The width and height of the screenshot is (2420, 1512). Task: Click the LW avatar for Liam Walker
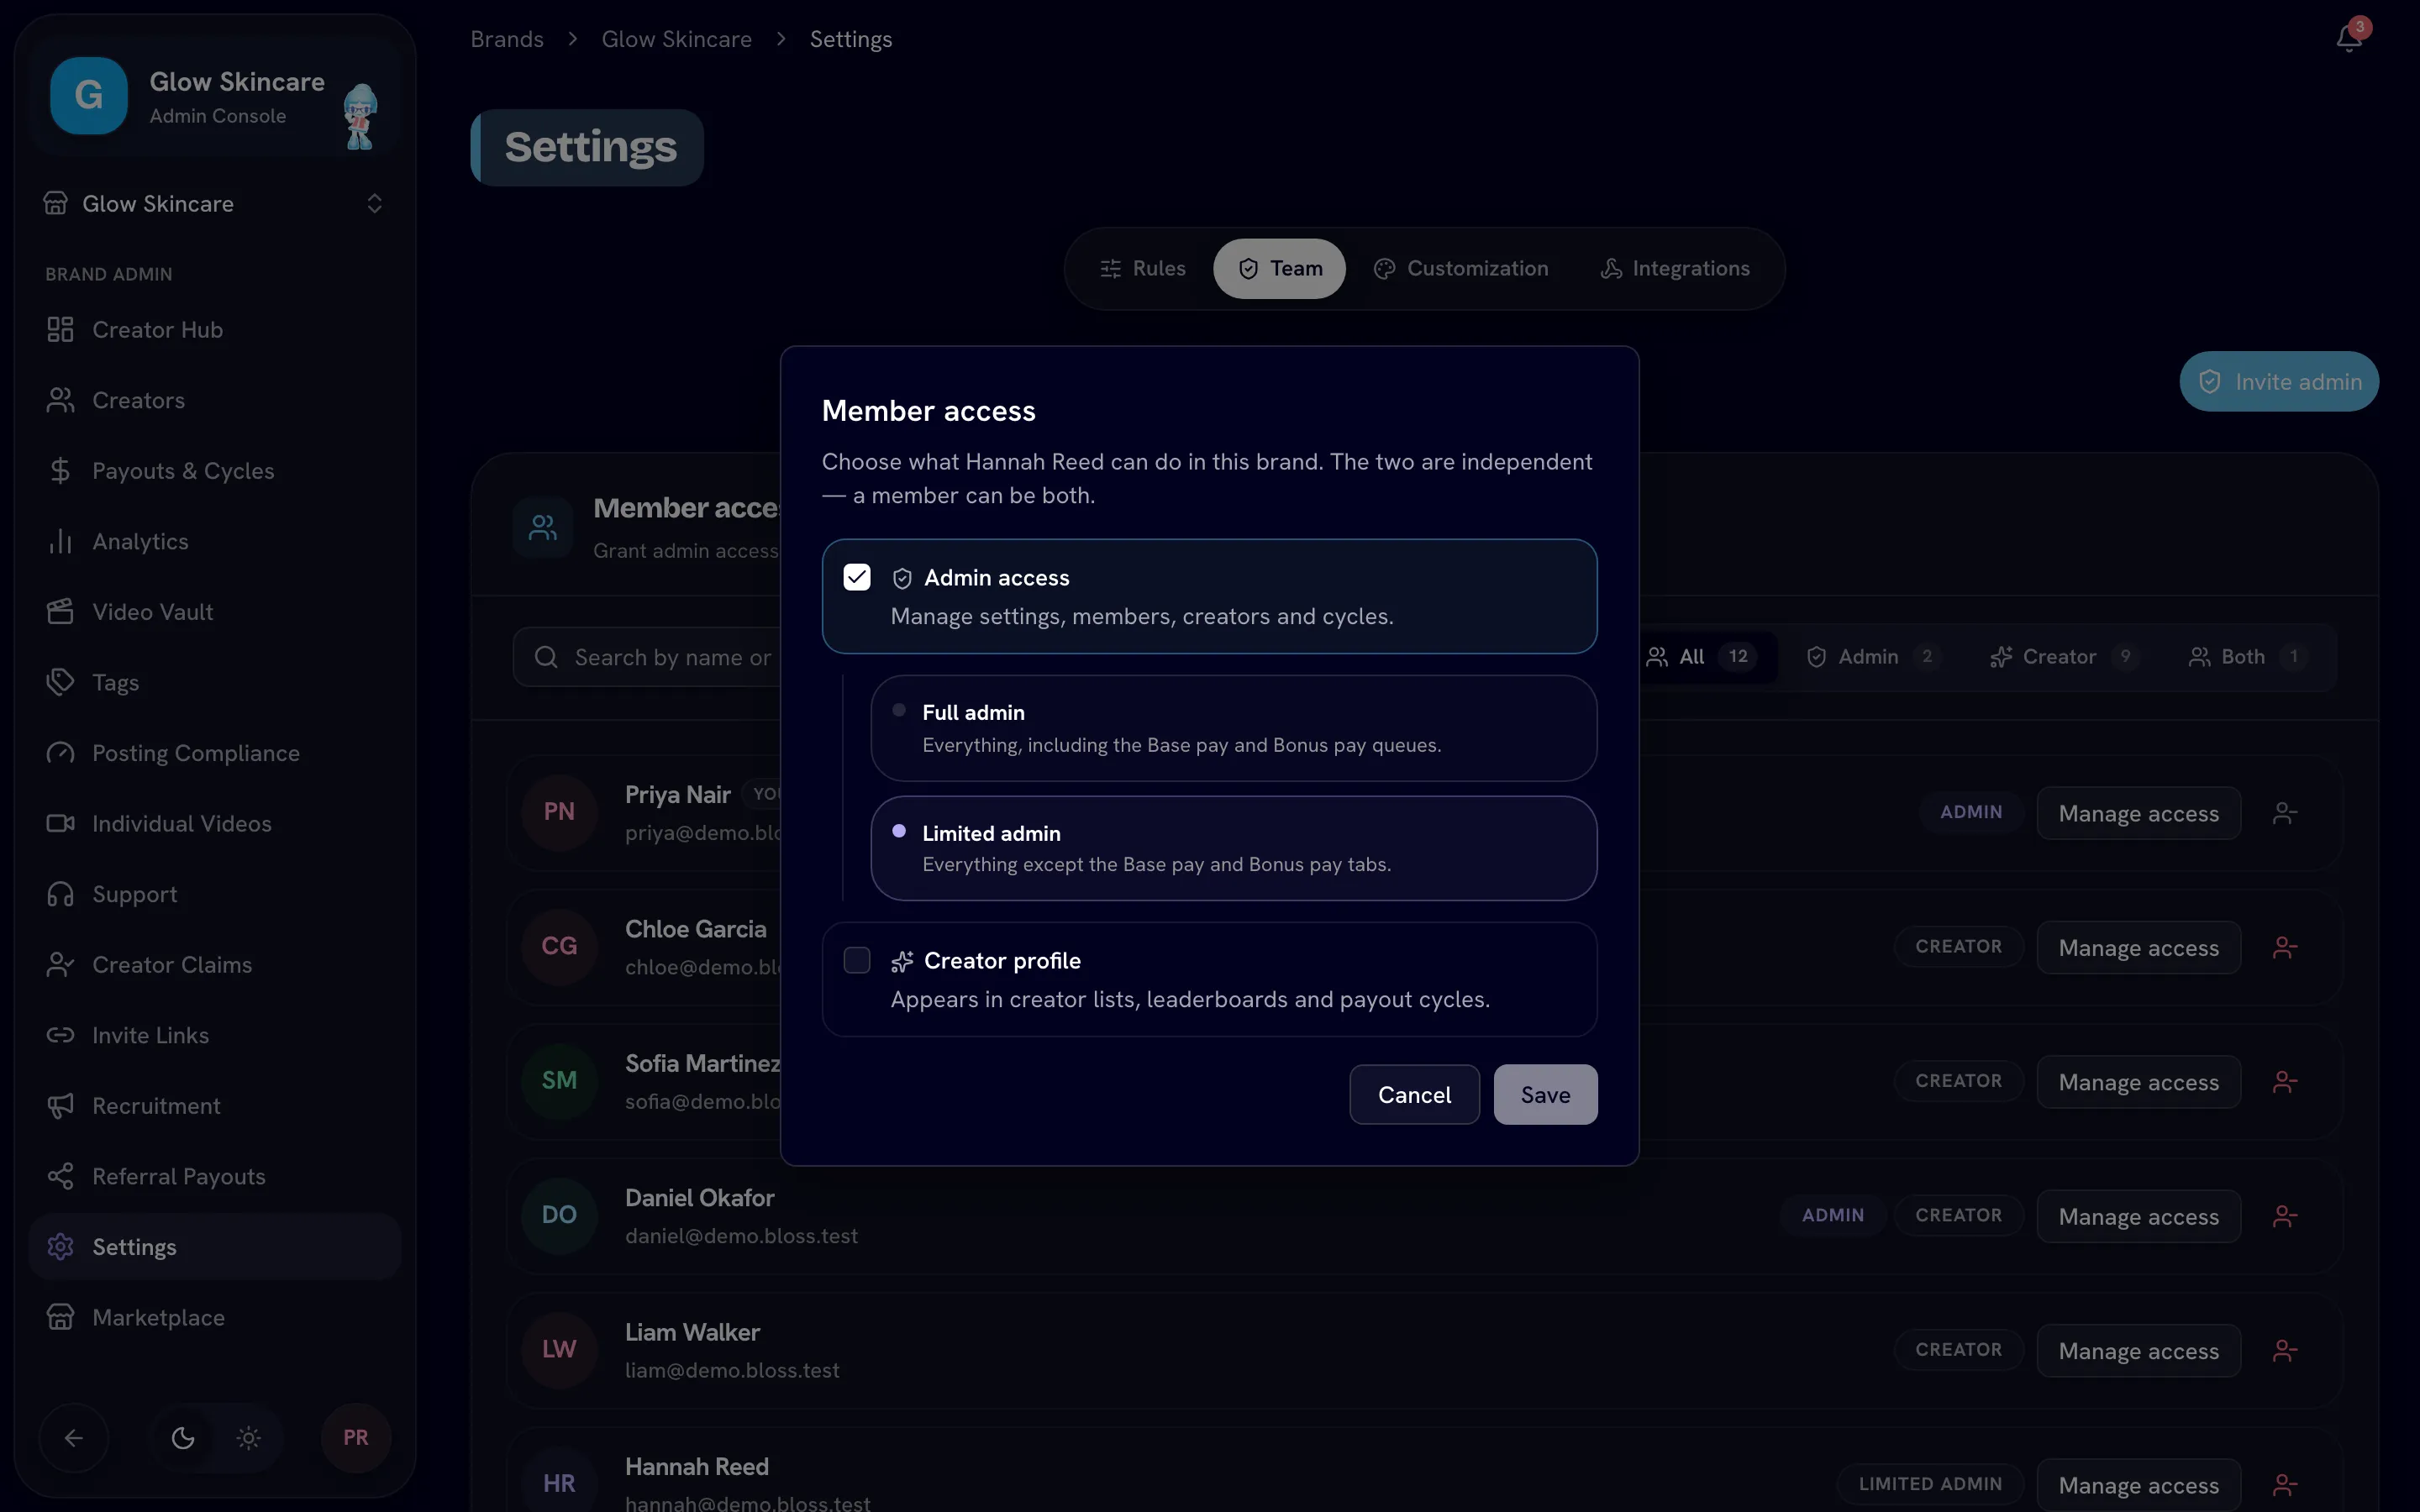coord(559,1350)
